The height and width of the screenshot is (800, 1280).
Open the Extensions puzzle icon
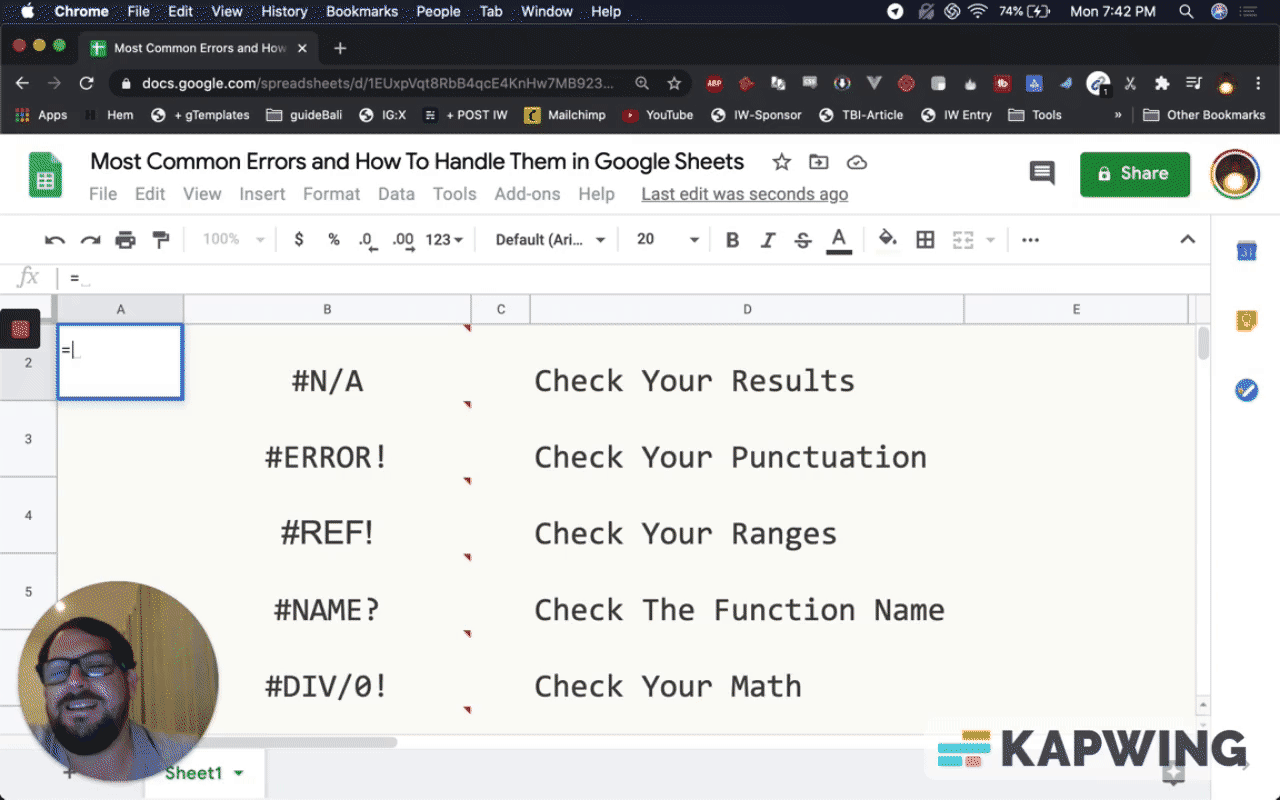[x=1161, y=83]
